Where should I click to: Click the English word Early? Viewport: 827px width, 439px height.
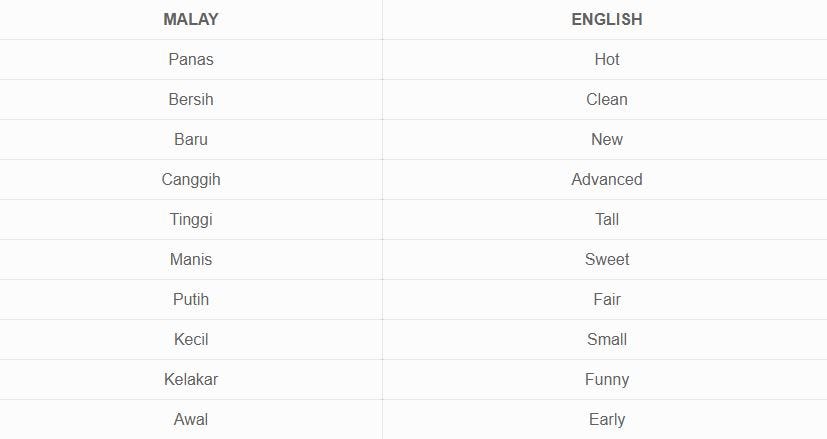[x=606, y=419]
